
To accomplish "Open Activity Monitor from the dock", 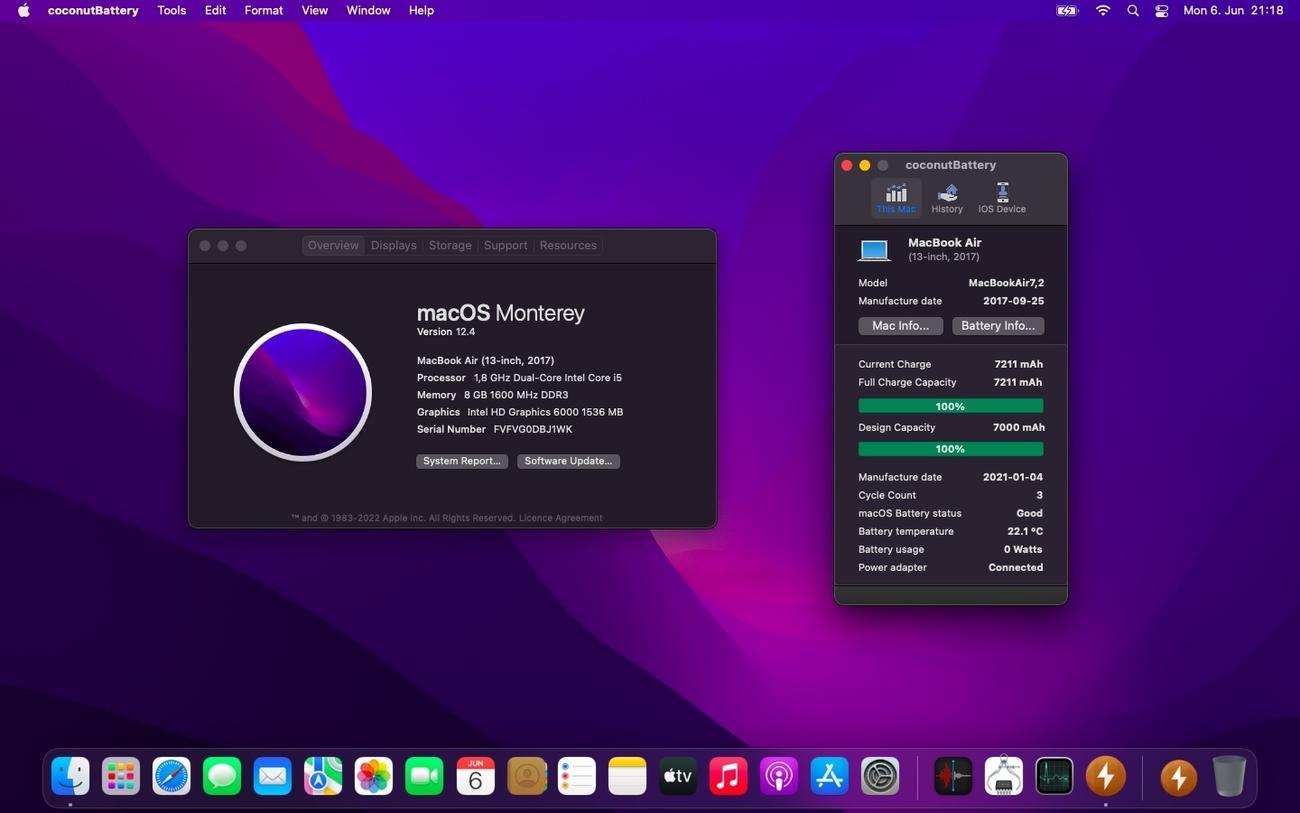I will pyautogui.click(x=1054, y=776).
